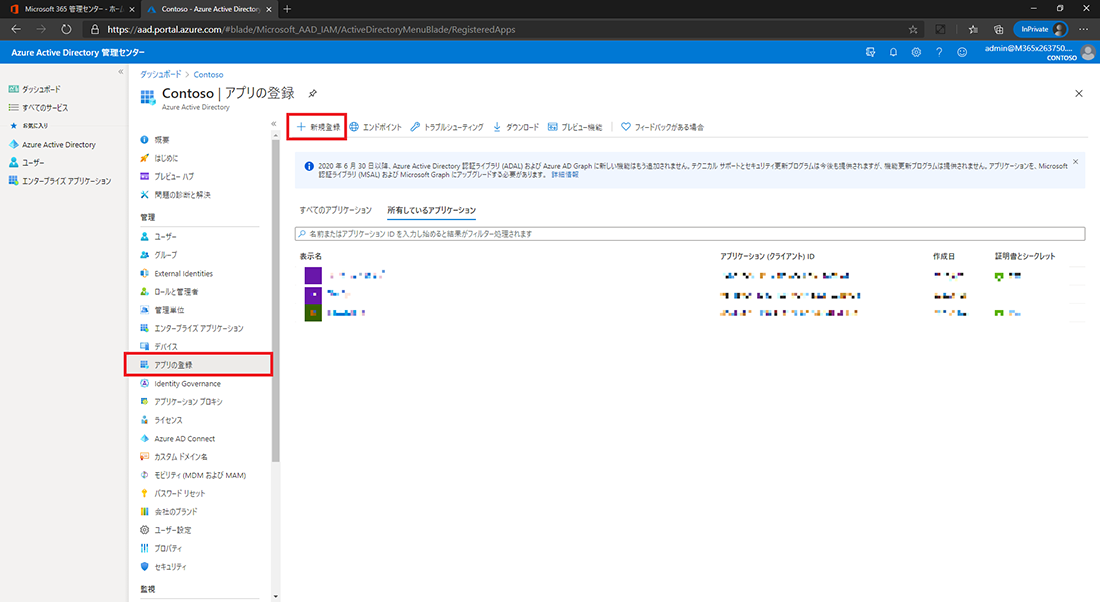Collapse the Contoso resource menu with the chevrons
Image resolution: width=1100 pixels, height=602 pixels.
[274, 123]
